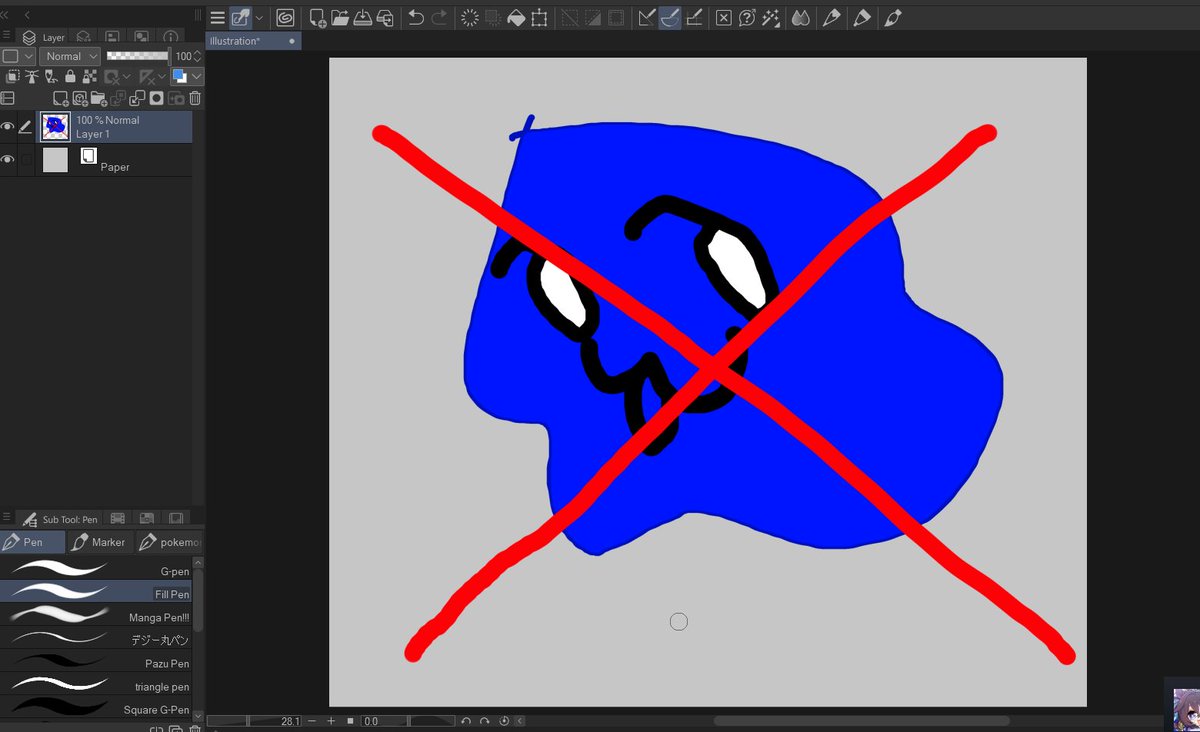
Task: Choose the Fill Pen brush
Action: coord(96,593)
